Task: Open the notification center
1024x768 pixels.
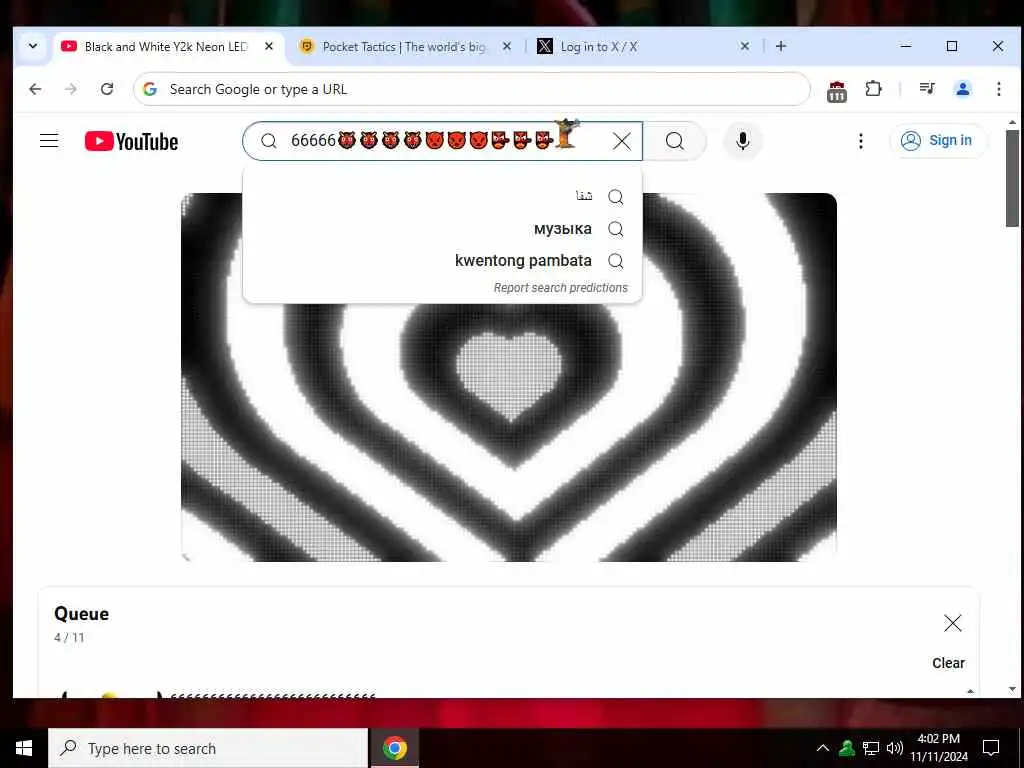Action: point(991,748)
